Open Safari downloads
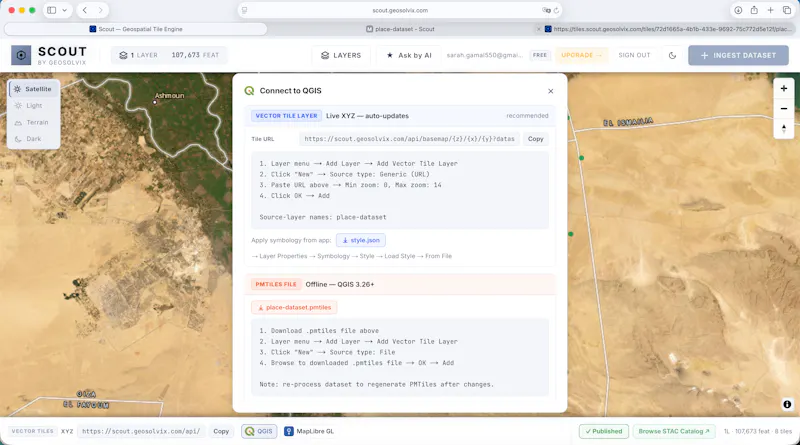Screen dimensions: 800x445 pyautogui.click(x=738, y=10)
